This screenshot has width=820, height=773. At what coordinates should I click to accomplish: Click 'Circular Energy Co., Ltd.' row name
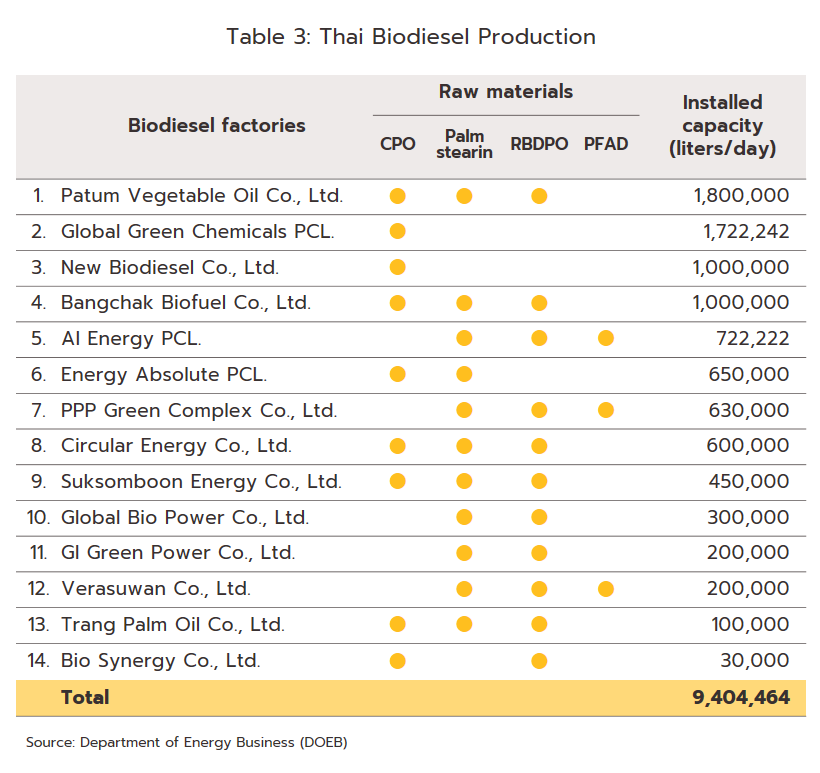tap(176, 446)
